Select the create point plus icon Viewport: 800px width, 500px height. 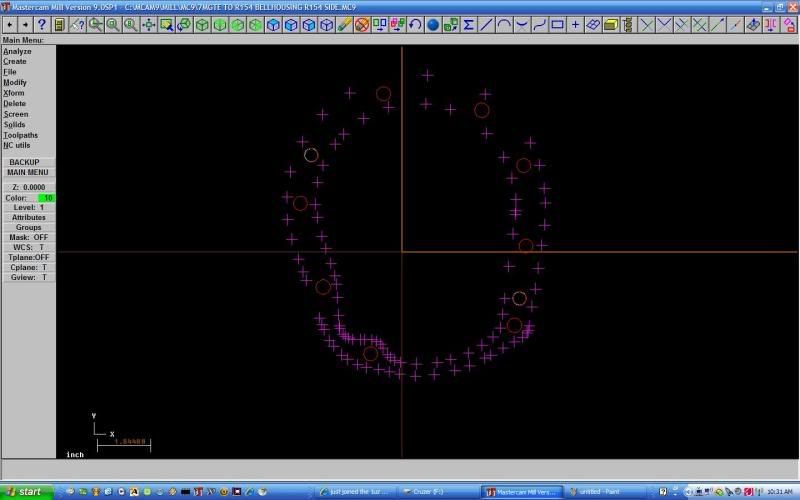pos(576,24)
